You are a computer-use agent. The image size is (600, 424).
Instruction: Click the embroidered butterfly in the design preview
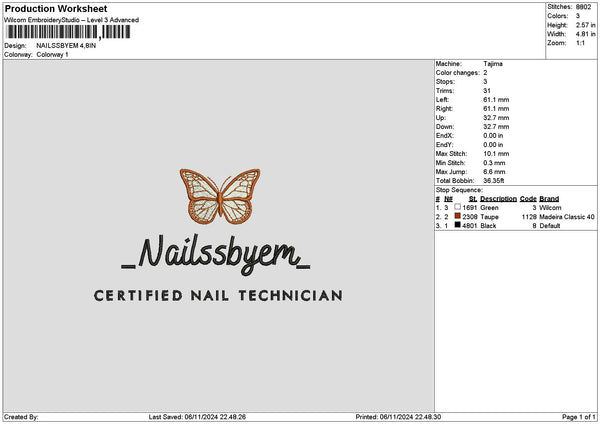point(220,196)
